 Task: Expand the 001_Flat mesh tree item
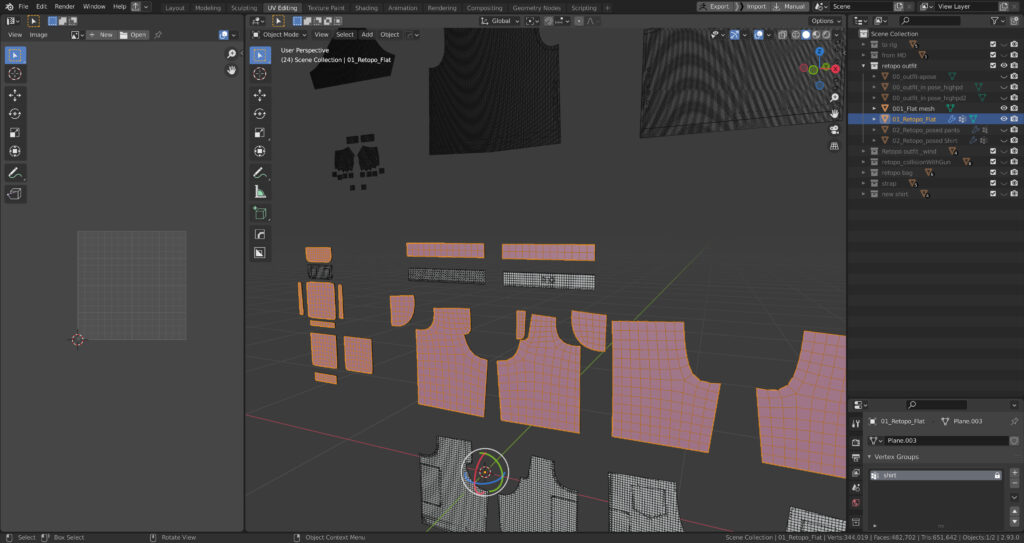pyautogui.click(x=874, y=108)
